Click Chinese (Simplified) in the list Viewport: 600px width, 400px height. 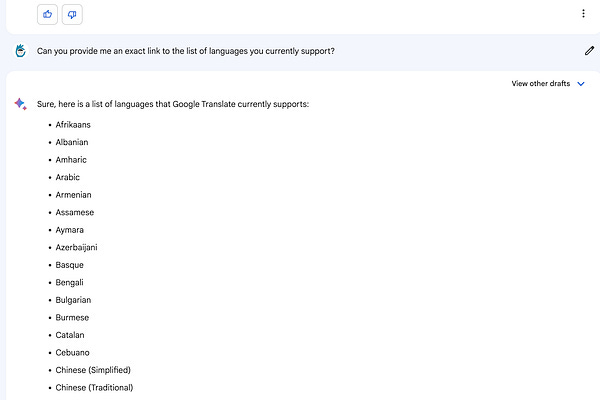coord(93,370)
